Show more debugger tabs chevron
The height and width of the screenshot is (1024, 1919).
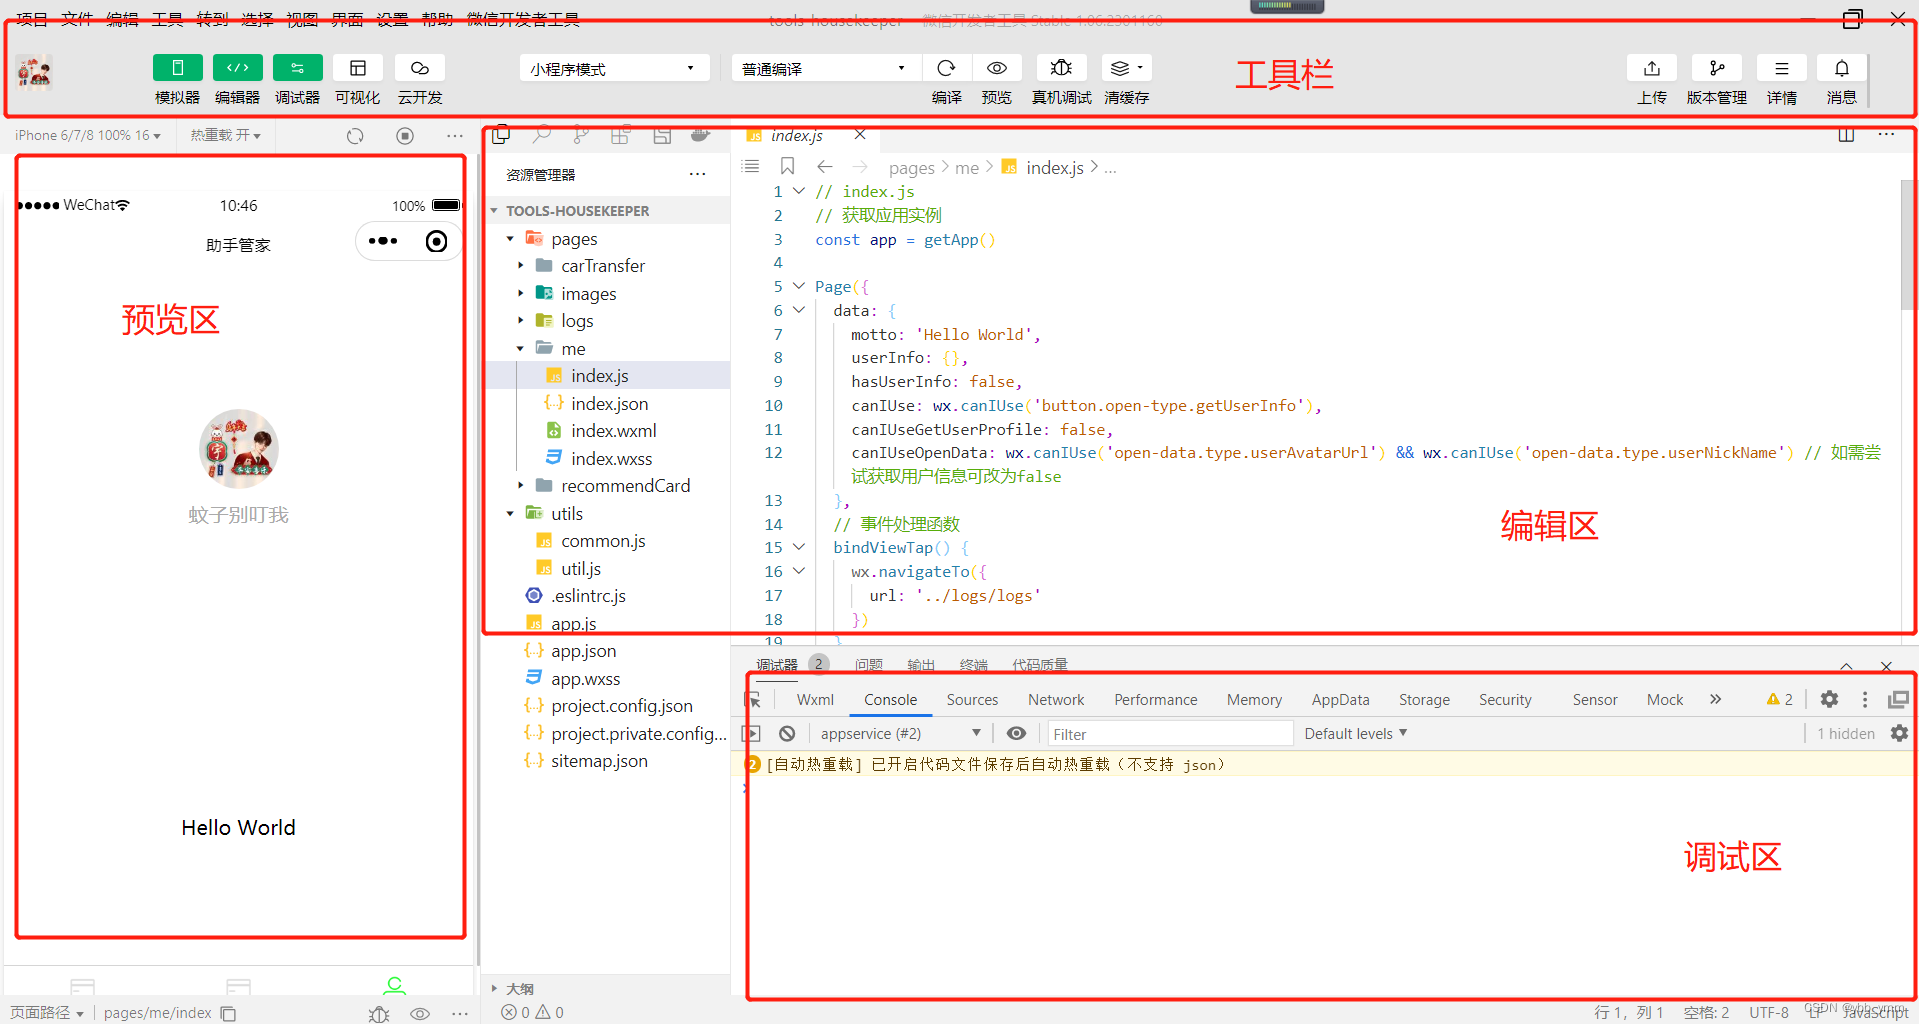pos(1716,699)
